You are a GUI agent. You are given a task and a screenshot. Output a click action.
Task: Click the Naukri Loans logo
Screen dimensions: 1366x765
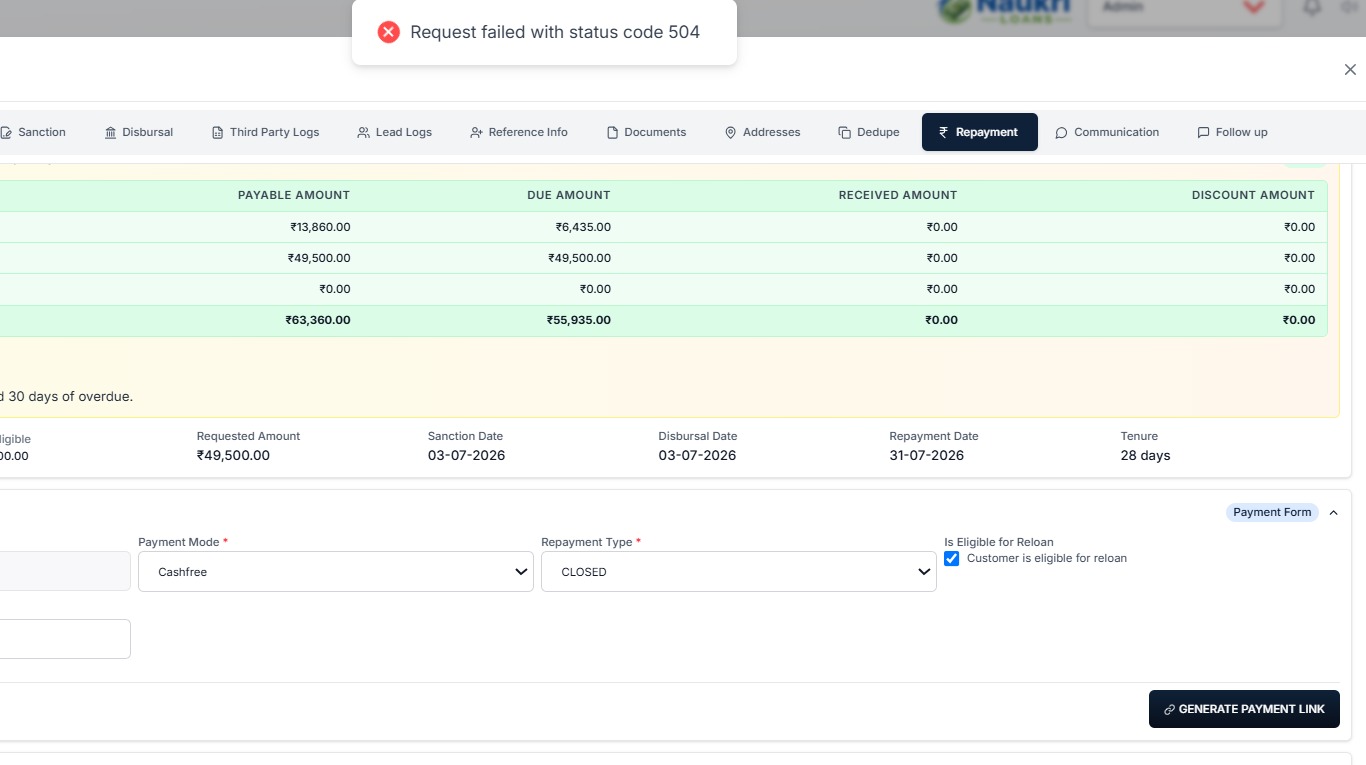click(x=1006, y=11)
